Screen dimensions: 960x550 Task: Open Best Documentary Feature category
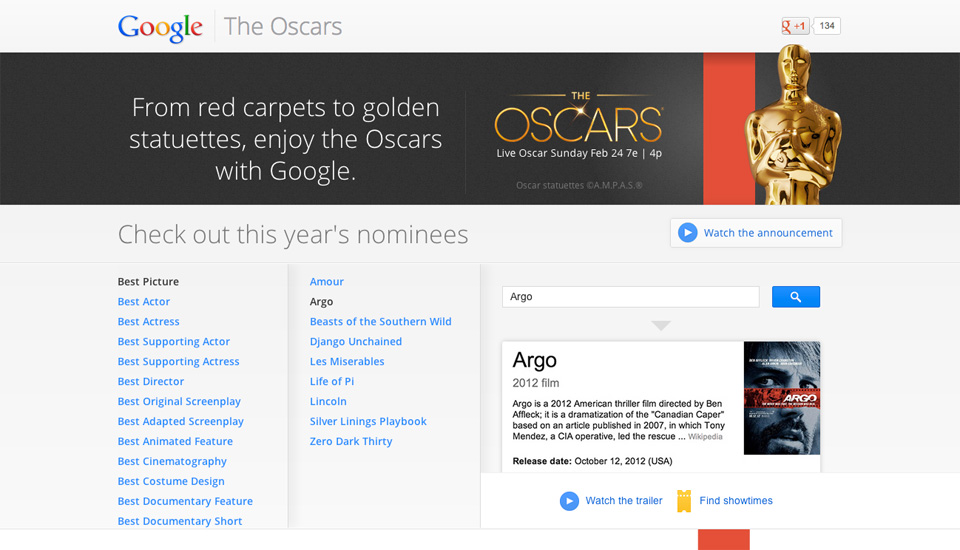pyautogui.click(x=186, y=501)
